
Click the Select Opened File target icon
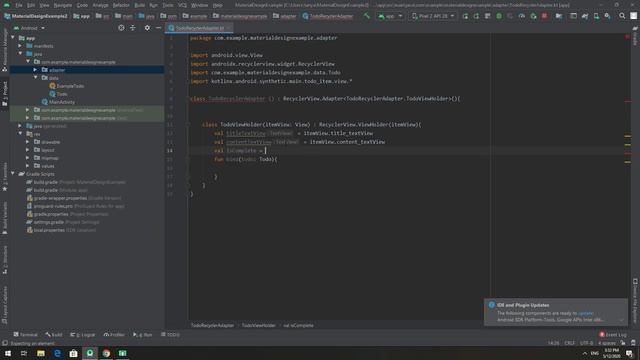pyautogui.click(x=121, y=28)
